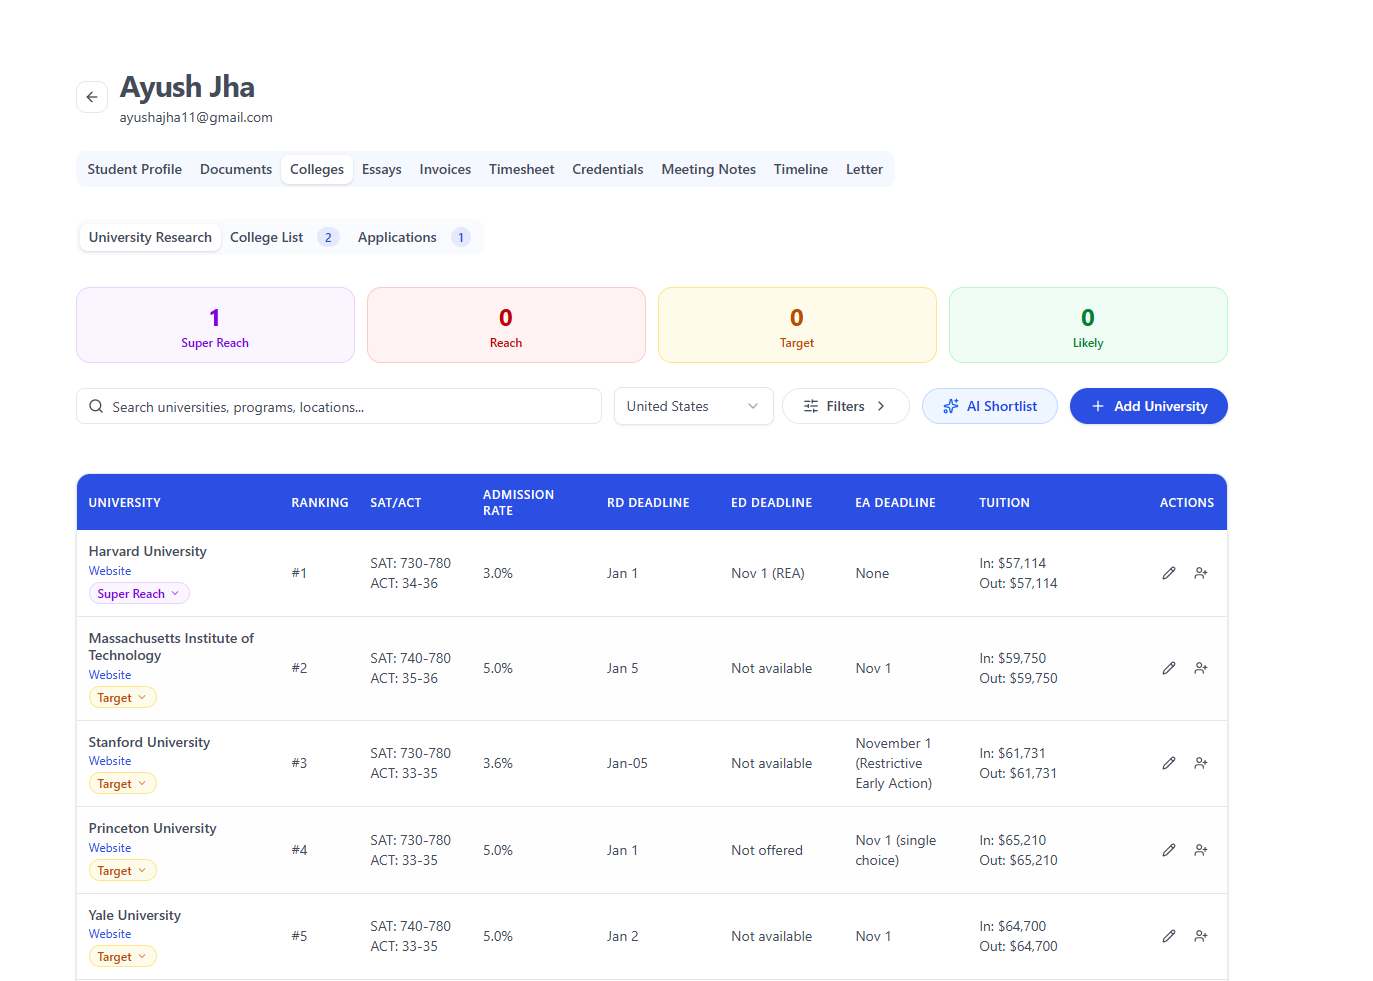Open Harvard's Super Reach category dropdown

pyautogui.click(x=139, y=593)
